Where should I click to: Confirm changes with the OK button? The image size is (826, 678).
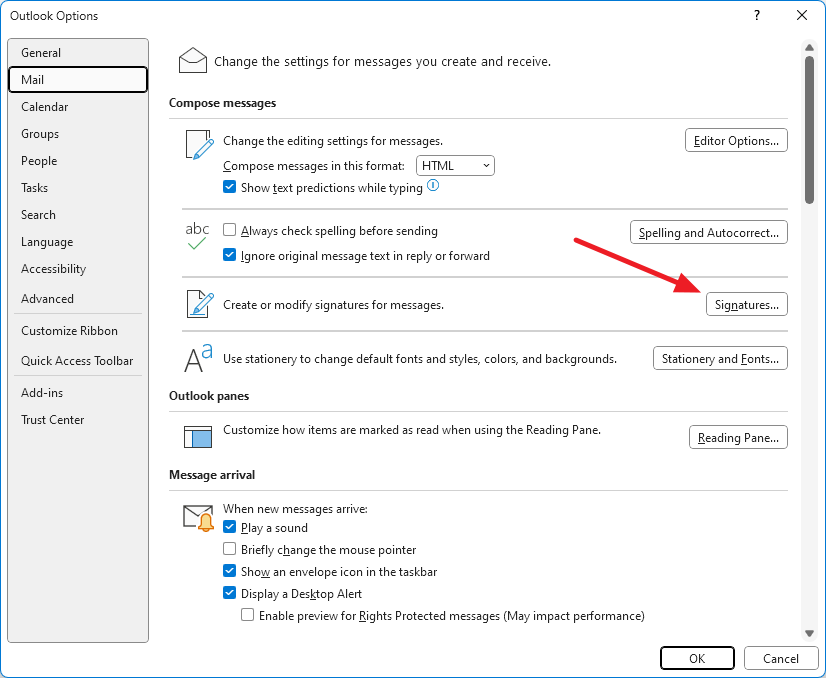(x=697, y=658)
